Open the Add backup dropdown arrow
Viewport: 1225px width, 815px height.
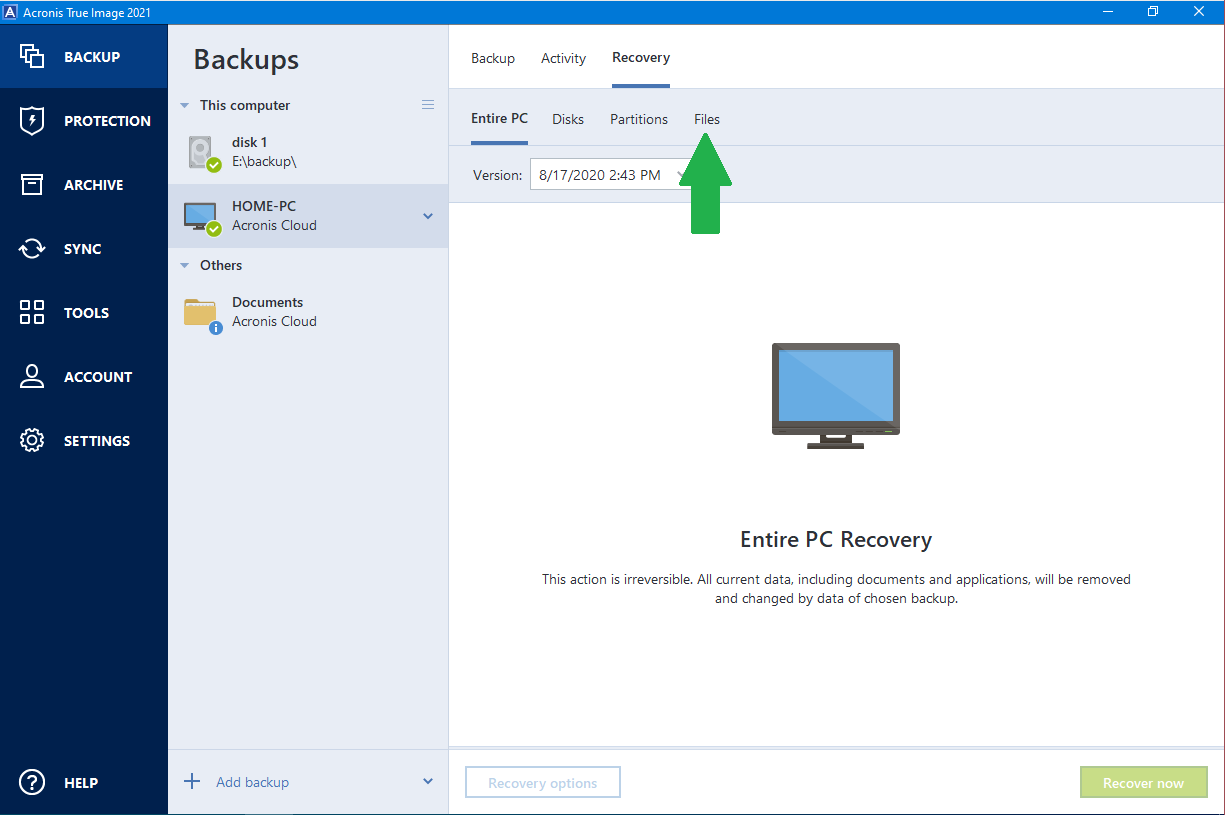point(428,782)
